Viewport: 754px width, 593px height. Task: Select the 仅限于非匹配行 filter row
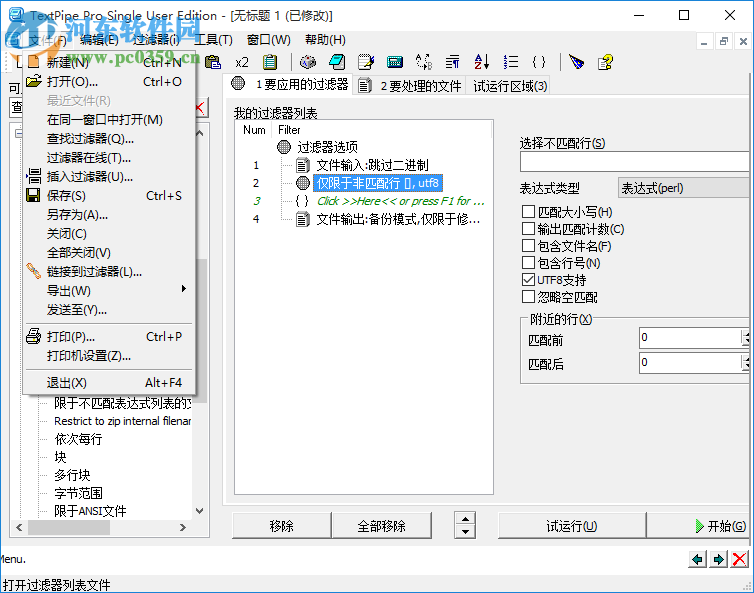pyautogui.click(x=377, y=183)
